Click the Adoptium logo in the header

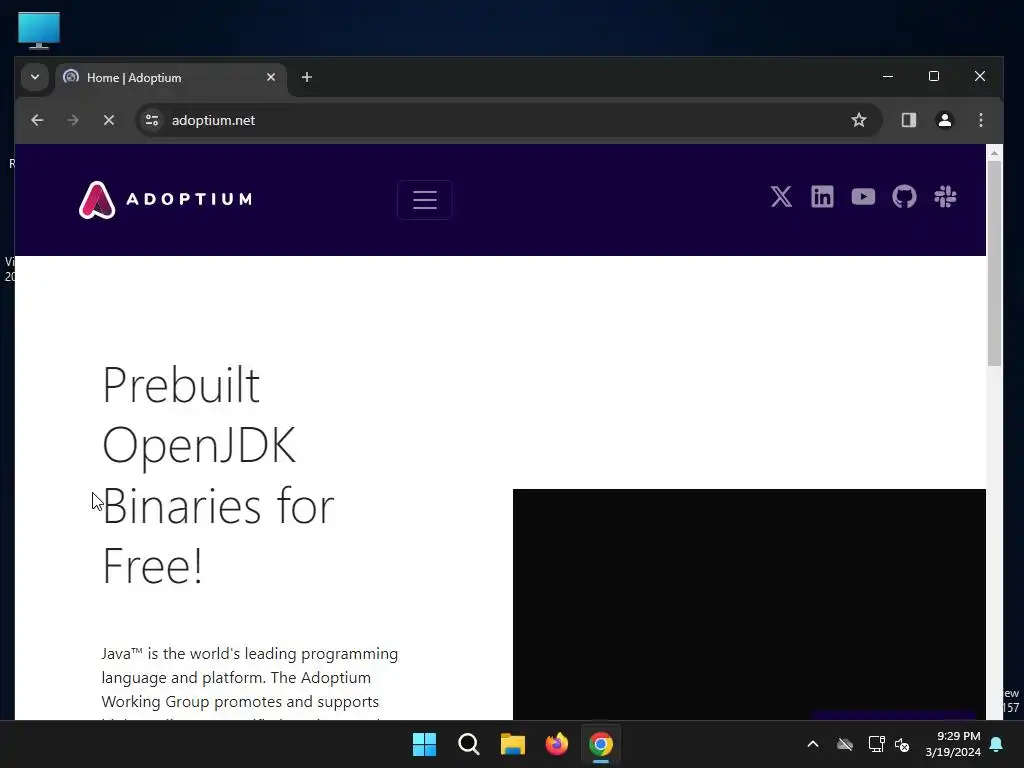coord(165,199)
